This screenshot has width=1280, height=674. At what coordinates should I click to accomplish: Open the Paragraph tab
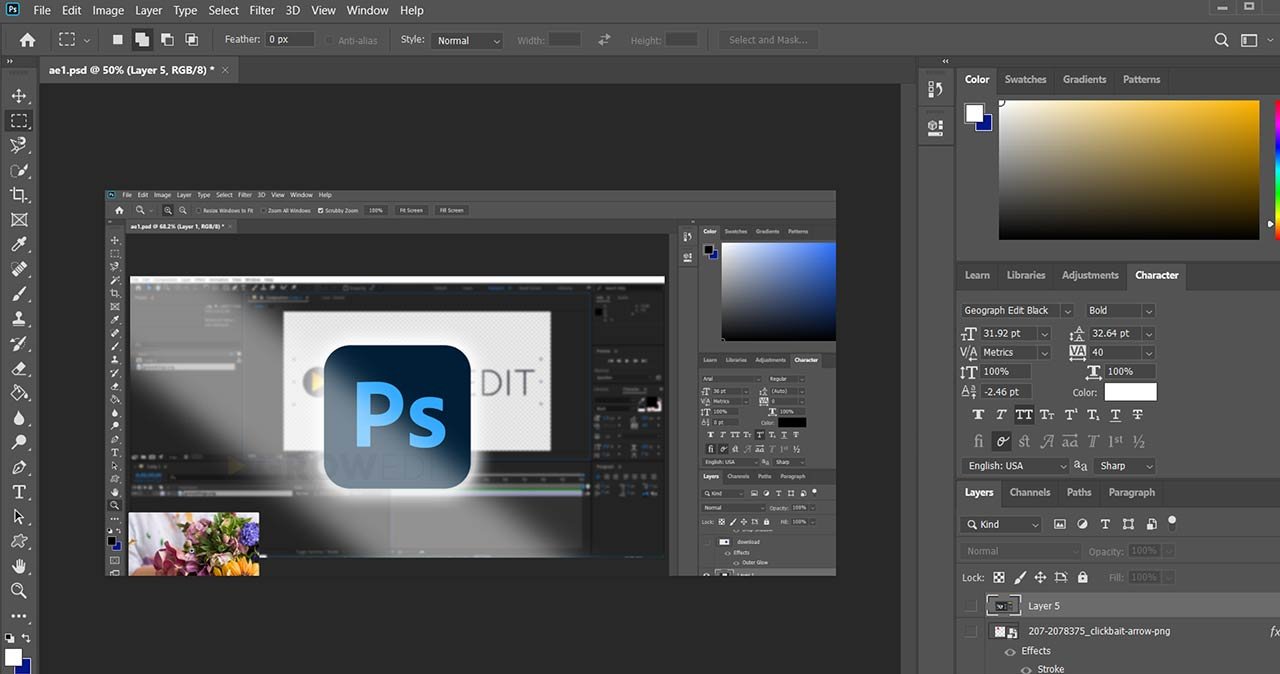click(1131, 492)
